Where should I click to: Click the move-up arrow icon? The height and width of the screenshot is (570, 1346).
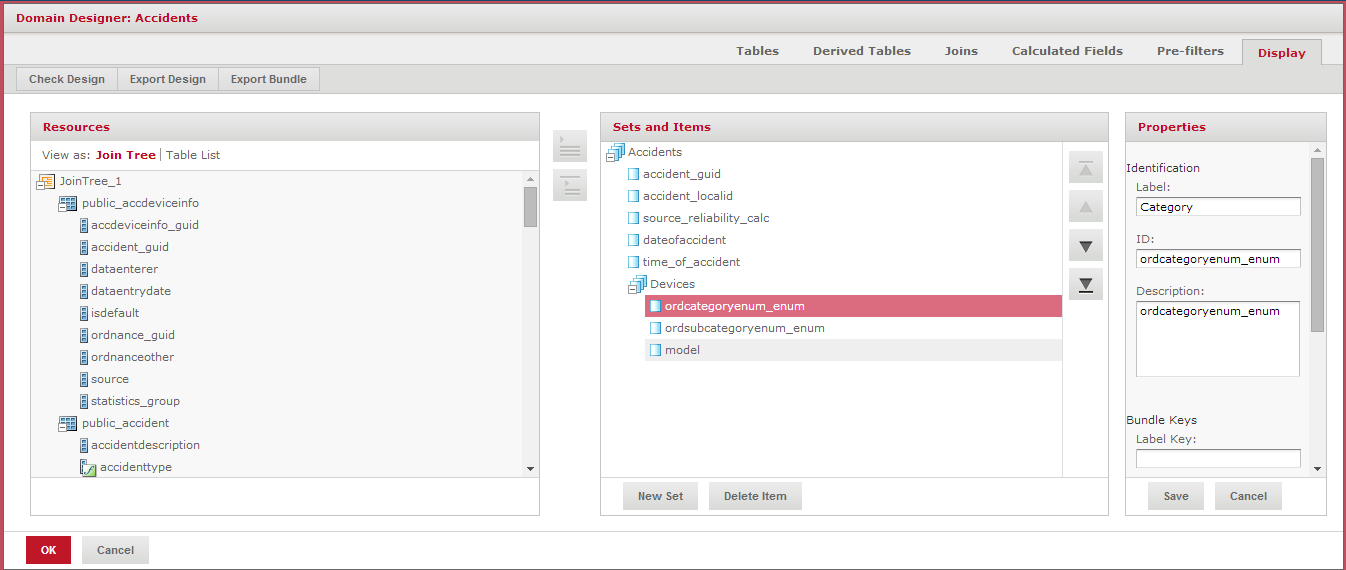pyautogui.click(x=1085, y=208)
